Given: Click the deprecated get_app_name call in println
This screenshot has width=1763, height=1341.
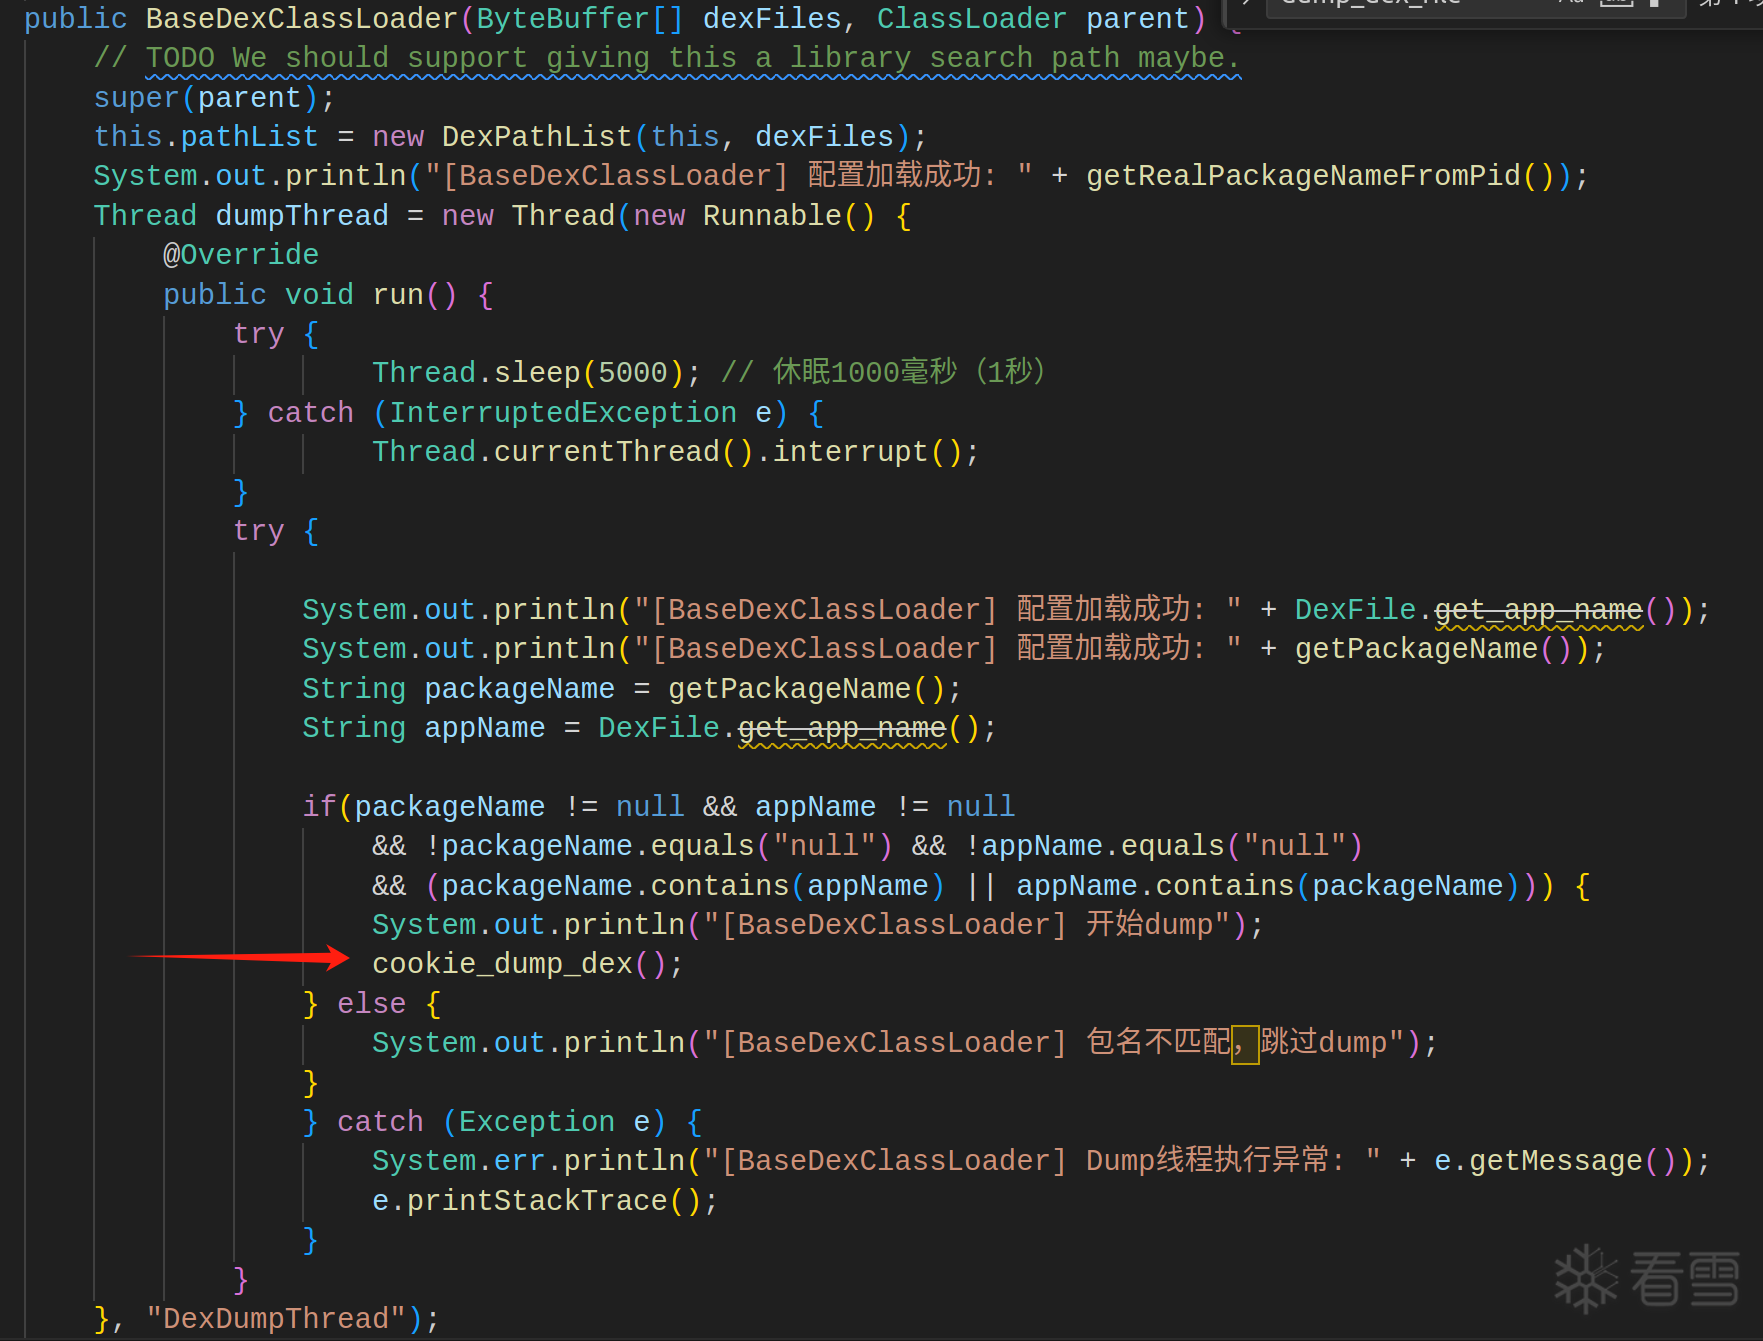Looking at the screenshot, I should click(1539, 610).
